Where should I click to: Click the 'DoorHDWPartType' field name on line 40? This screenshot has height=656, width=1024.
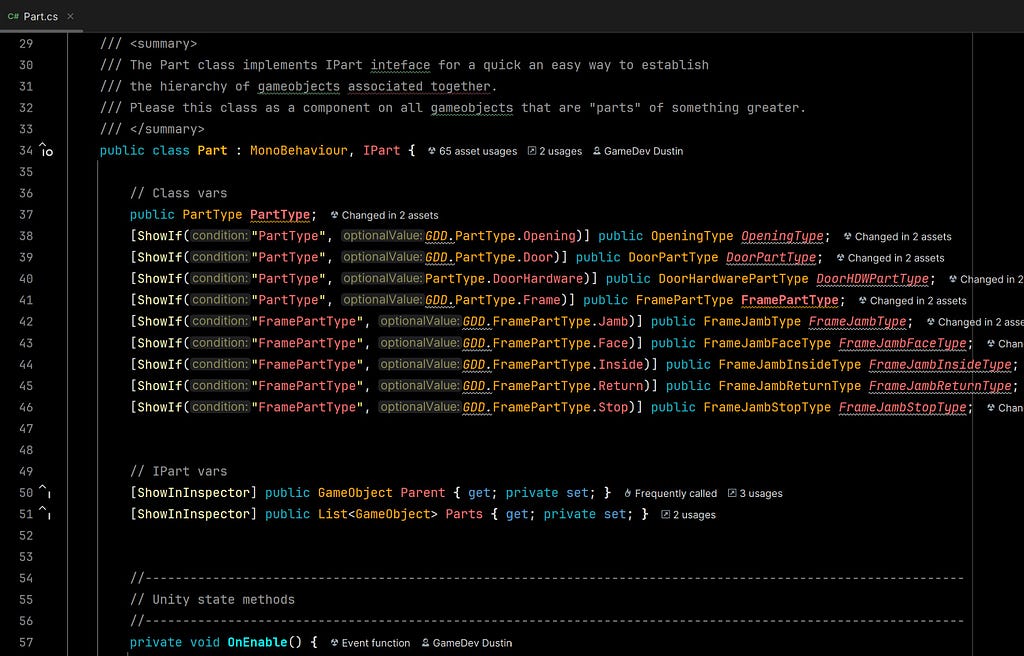click(x=872, y=279)
